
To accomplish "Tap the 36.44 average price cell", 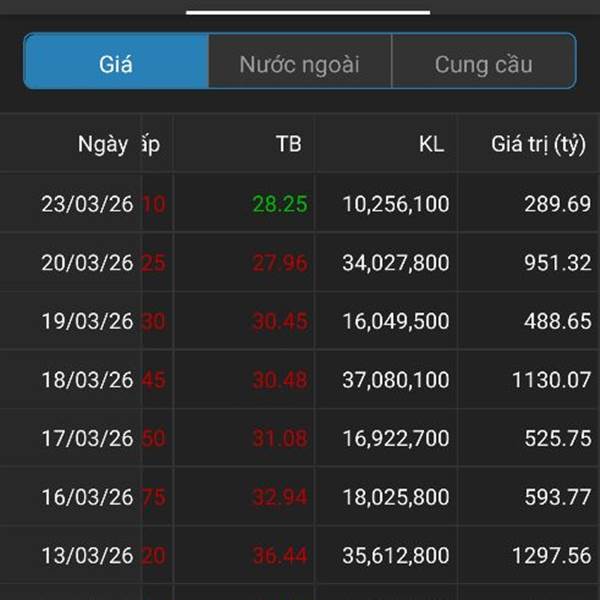I will tap(279, 555).
